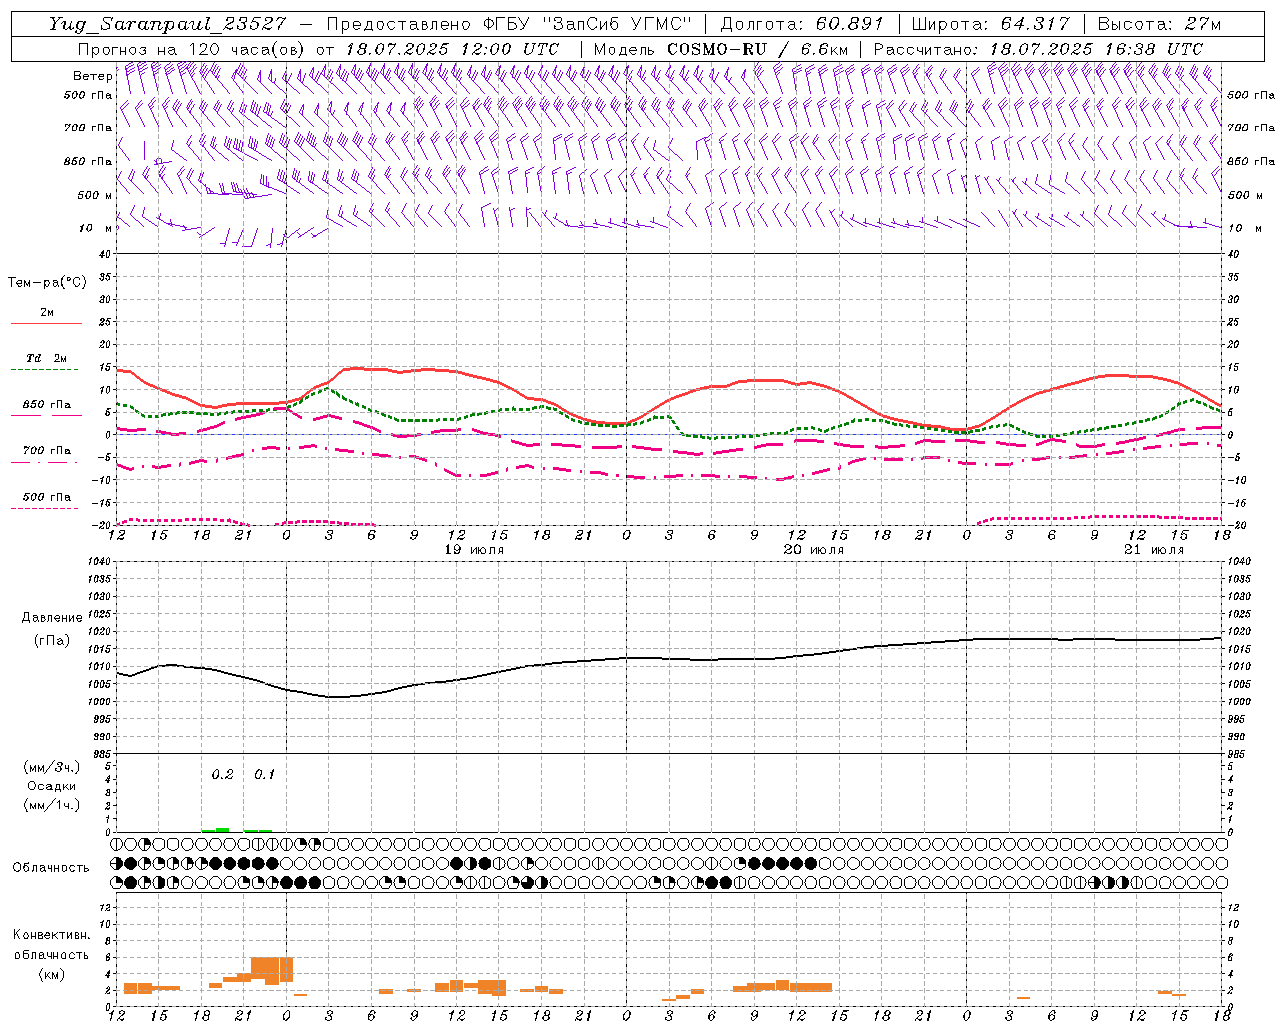Click the Осадки precipitation label
Viewport: 1280px width, 1024px height.
(51, 786)
